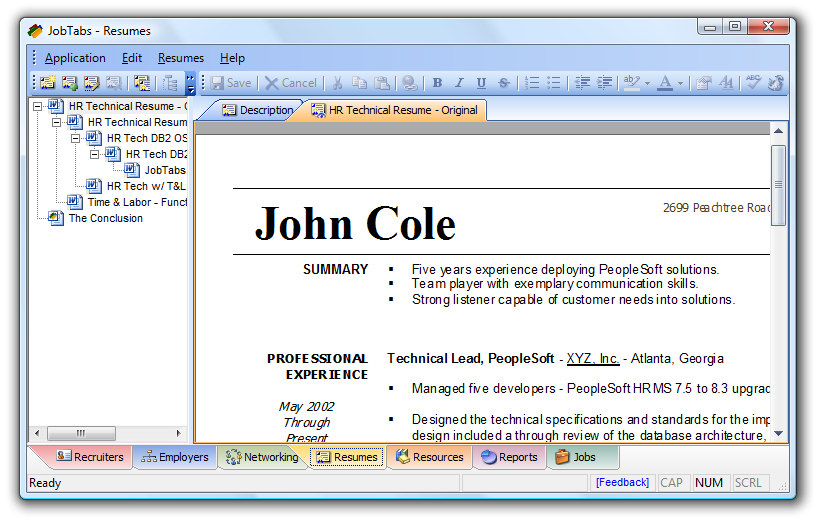The width and height of the screenshot is (822, 524).
Task: Select the HR Tech w/ T&L tree item
Action: [x=146, y=186]
